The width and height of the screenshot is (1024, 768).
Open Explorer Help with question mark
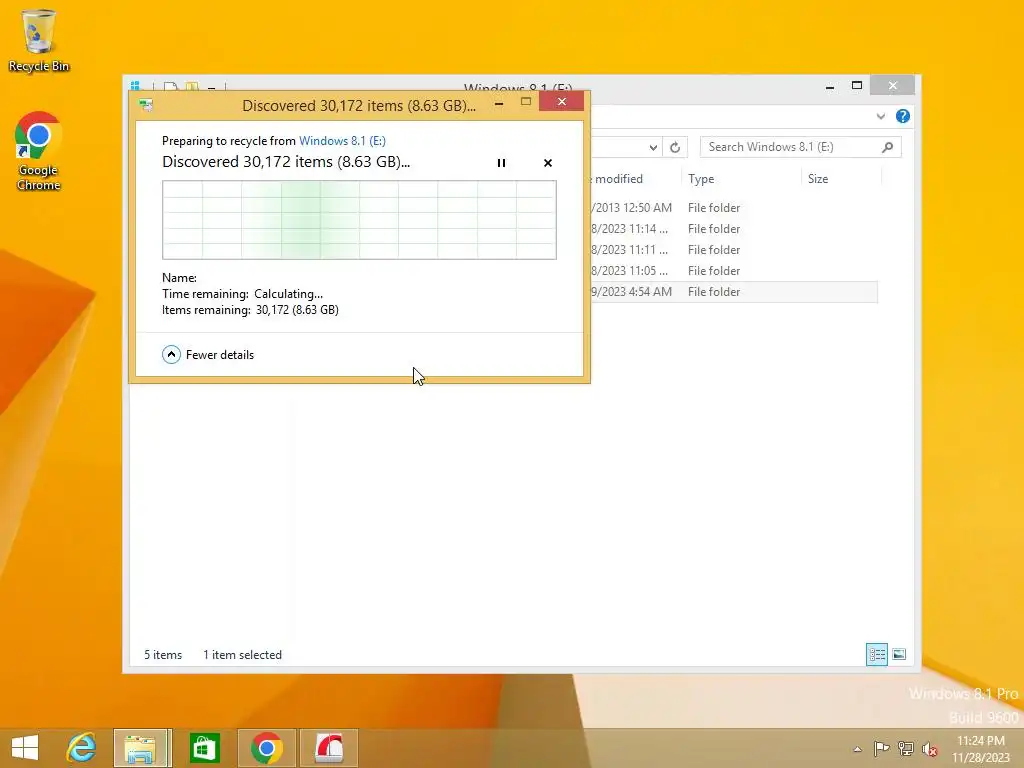[903, 116]
